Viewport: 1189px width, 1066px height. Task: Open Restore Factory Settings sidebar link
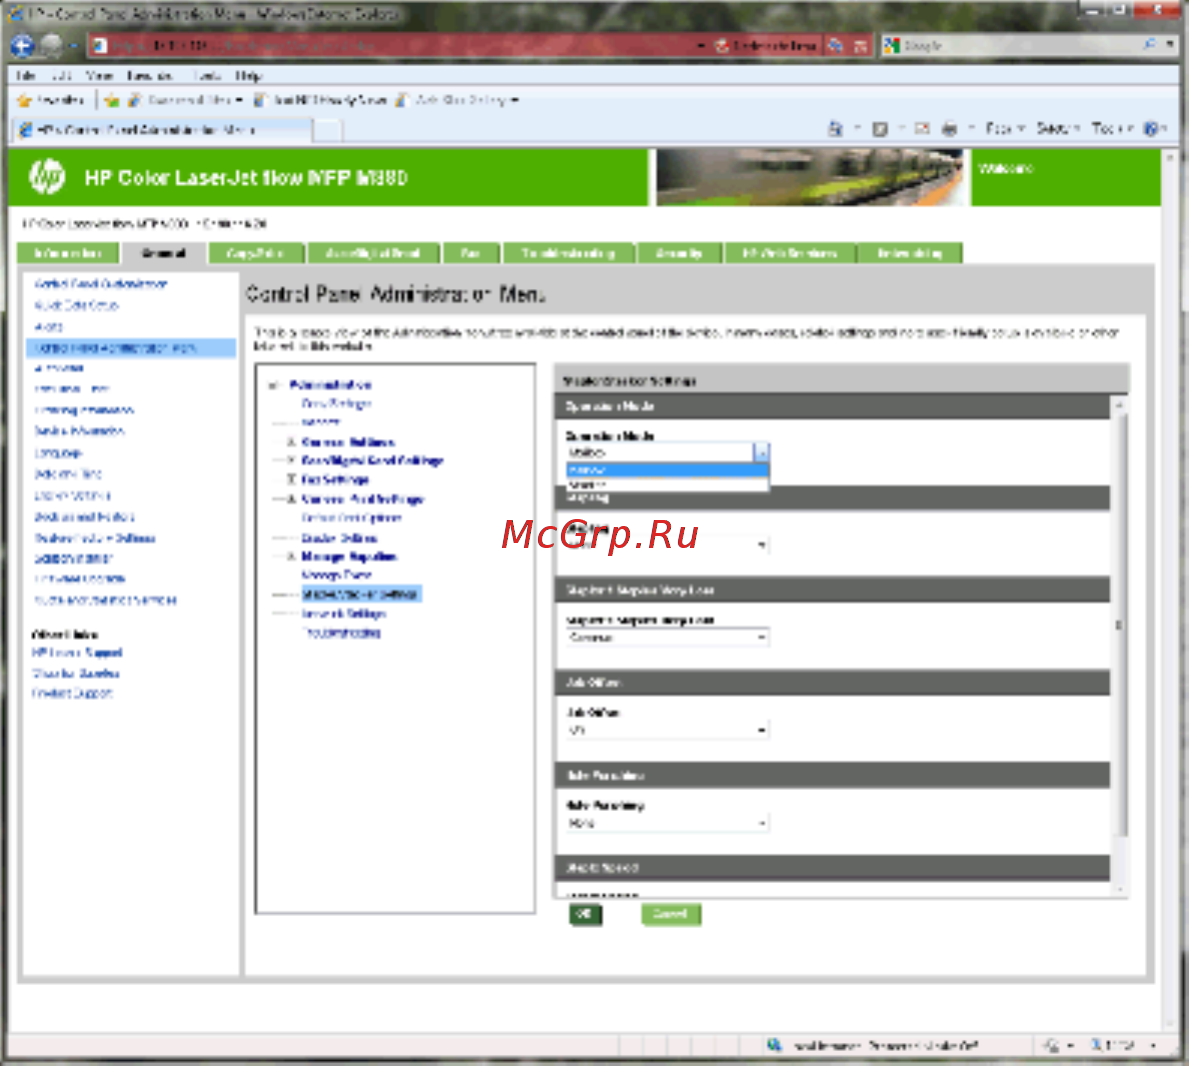coord(95,538)
